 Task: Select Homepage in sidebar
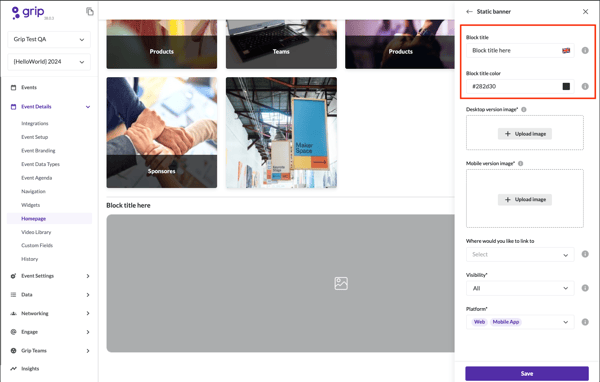(49, 219)
